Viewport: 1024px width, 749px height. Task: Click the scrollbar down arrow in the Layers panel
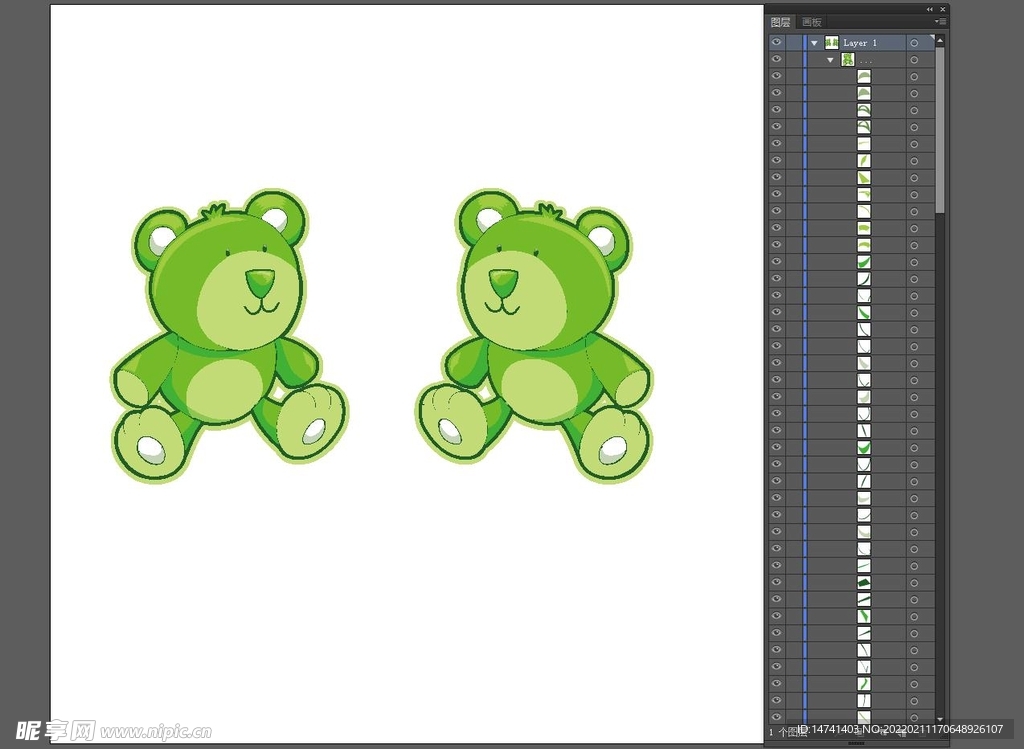pyautogui.click(x=940, y=719)
